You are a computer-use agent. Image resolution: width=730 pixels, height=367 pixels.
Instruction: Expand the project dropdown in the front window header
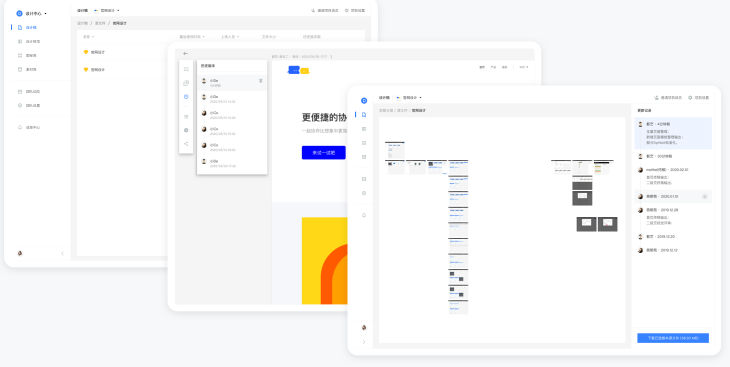(409, 98)
